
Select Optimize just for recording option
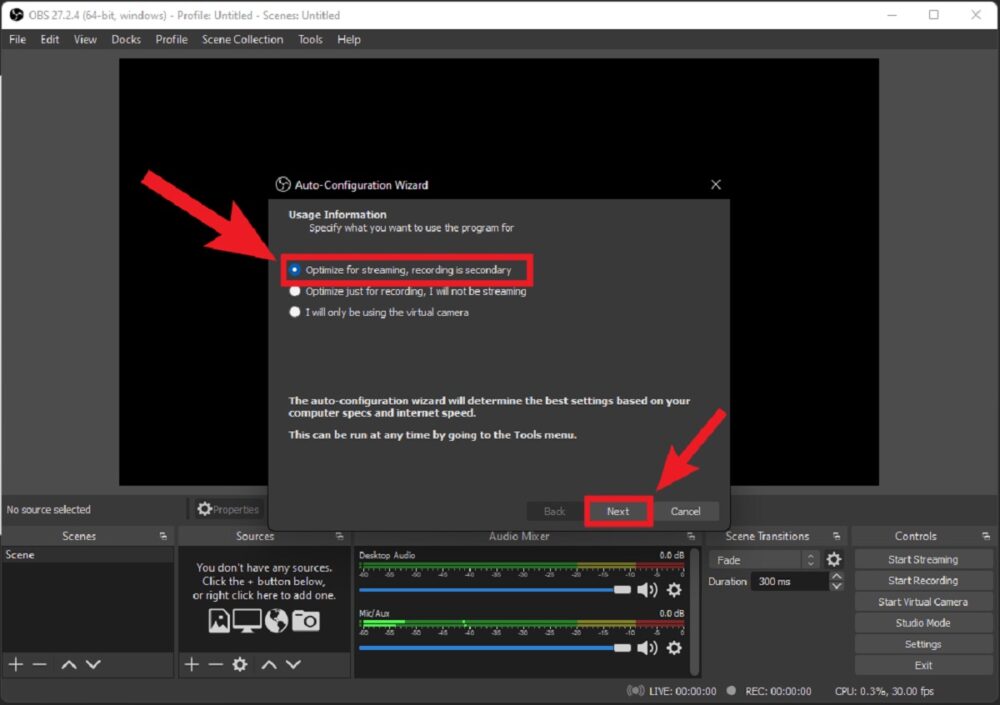(x=295, y=291)
